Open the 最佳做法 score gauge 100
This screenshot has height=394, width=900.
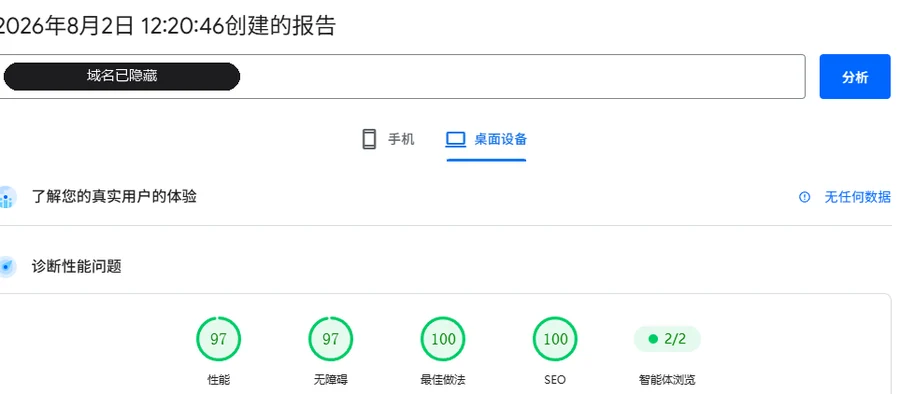coord(443,339)
